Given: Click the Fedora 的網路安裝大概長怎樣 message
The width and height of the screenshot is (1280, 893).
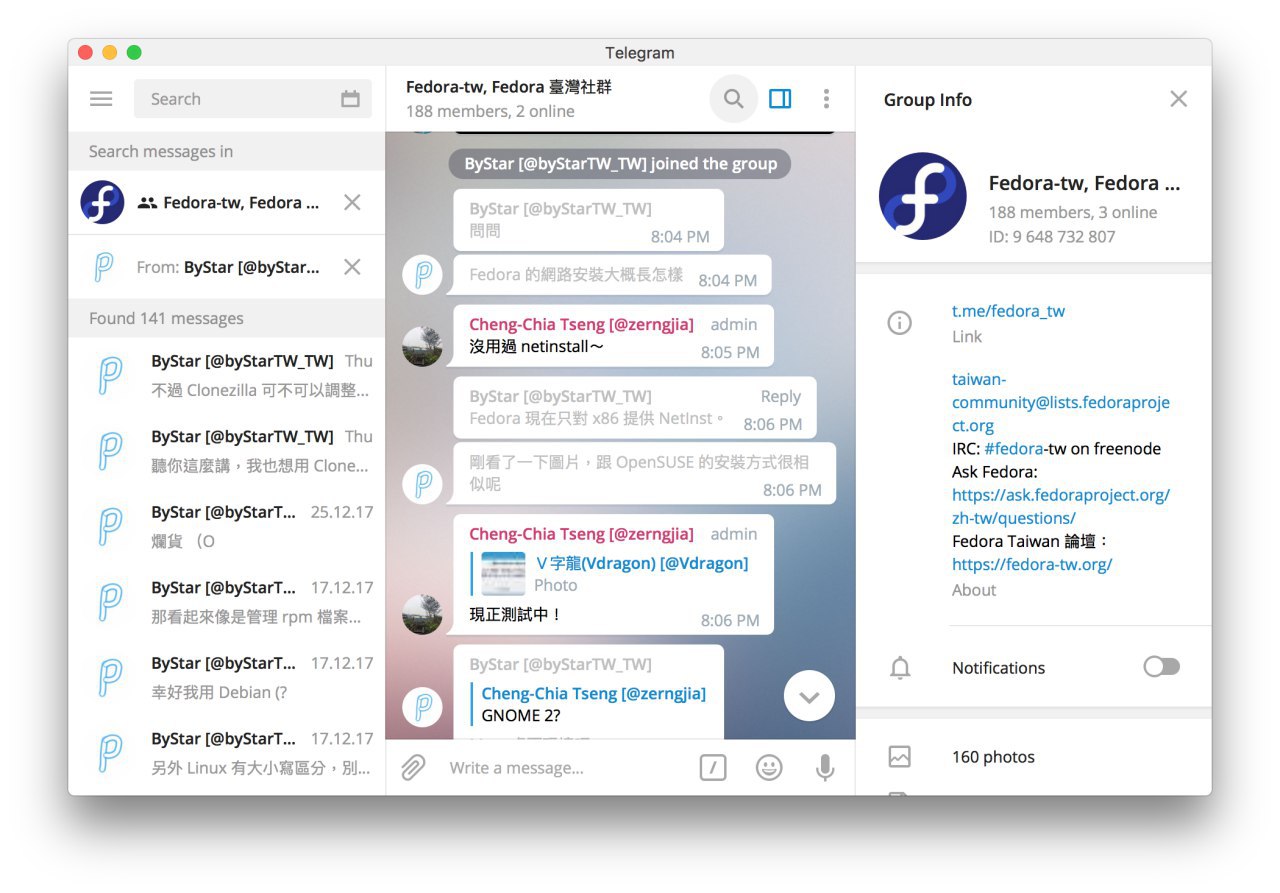Looking at the screenshot, I should [612, 275].
